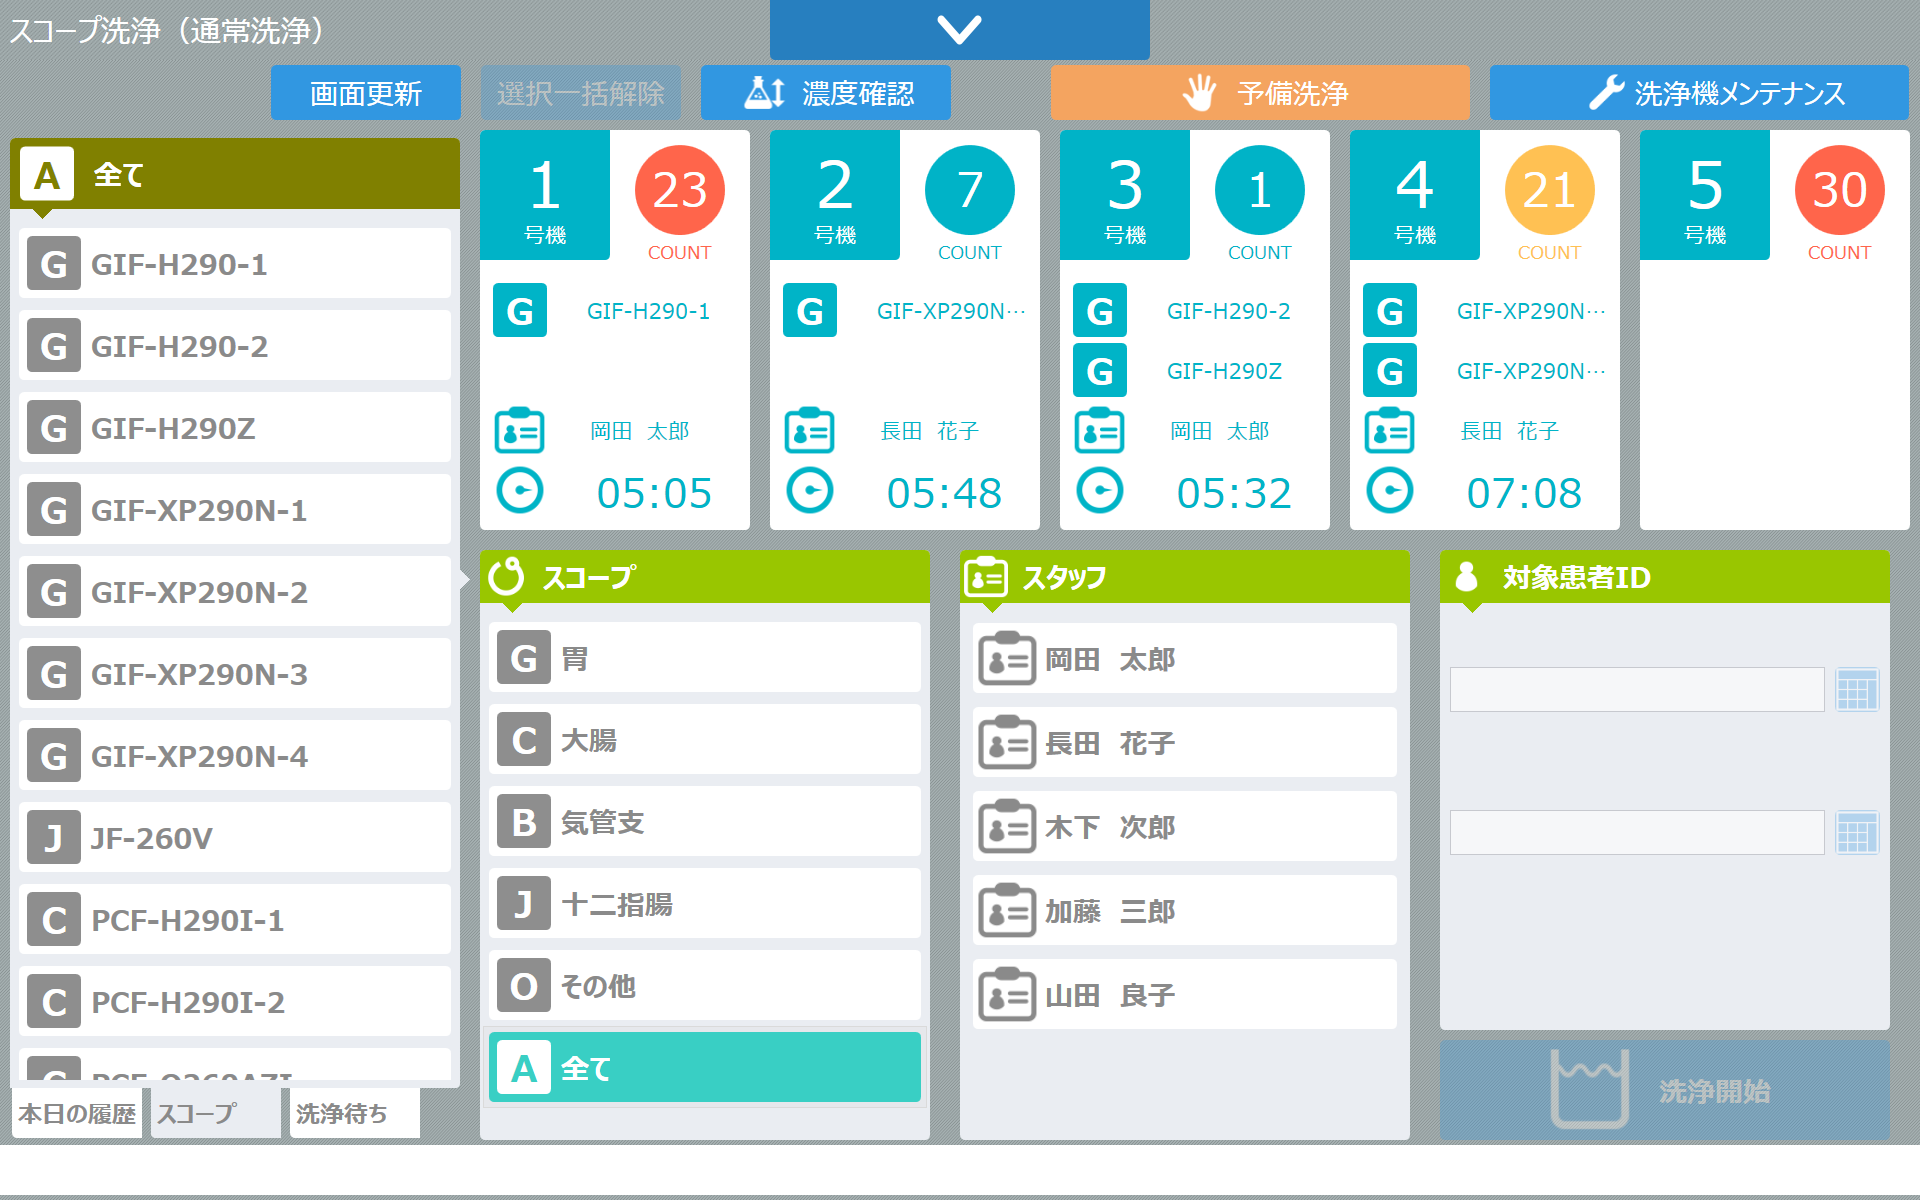Expand the top blue chevron dropdown panel
The width and height of the screenshot is (1920, 1200).
click(959, 30)
